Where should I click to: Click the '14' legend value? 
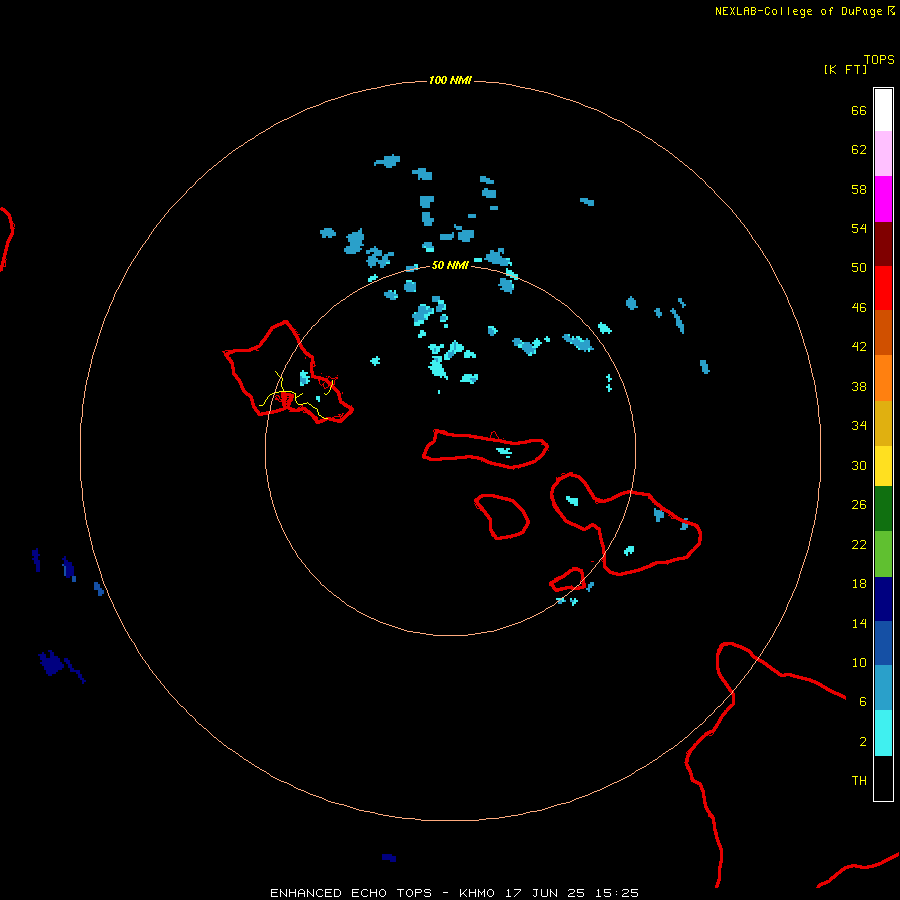(x=859, y=623)
